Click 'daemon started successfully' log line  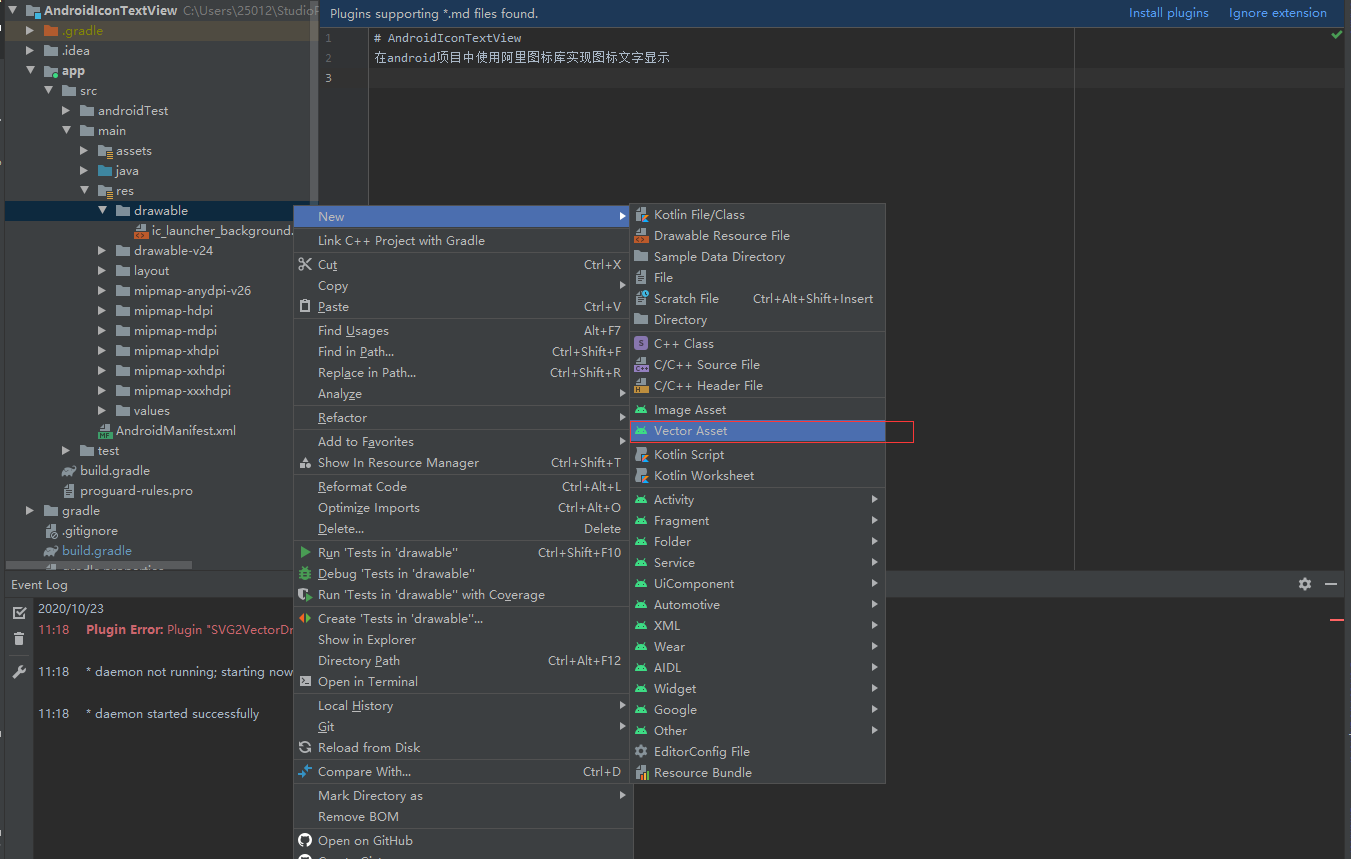(172, 714)
